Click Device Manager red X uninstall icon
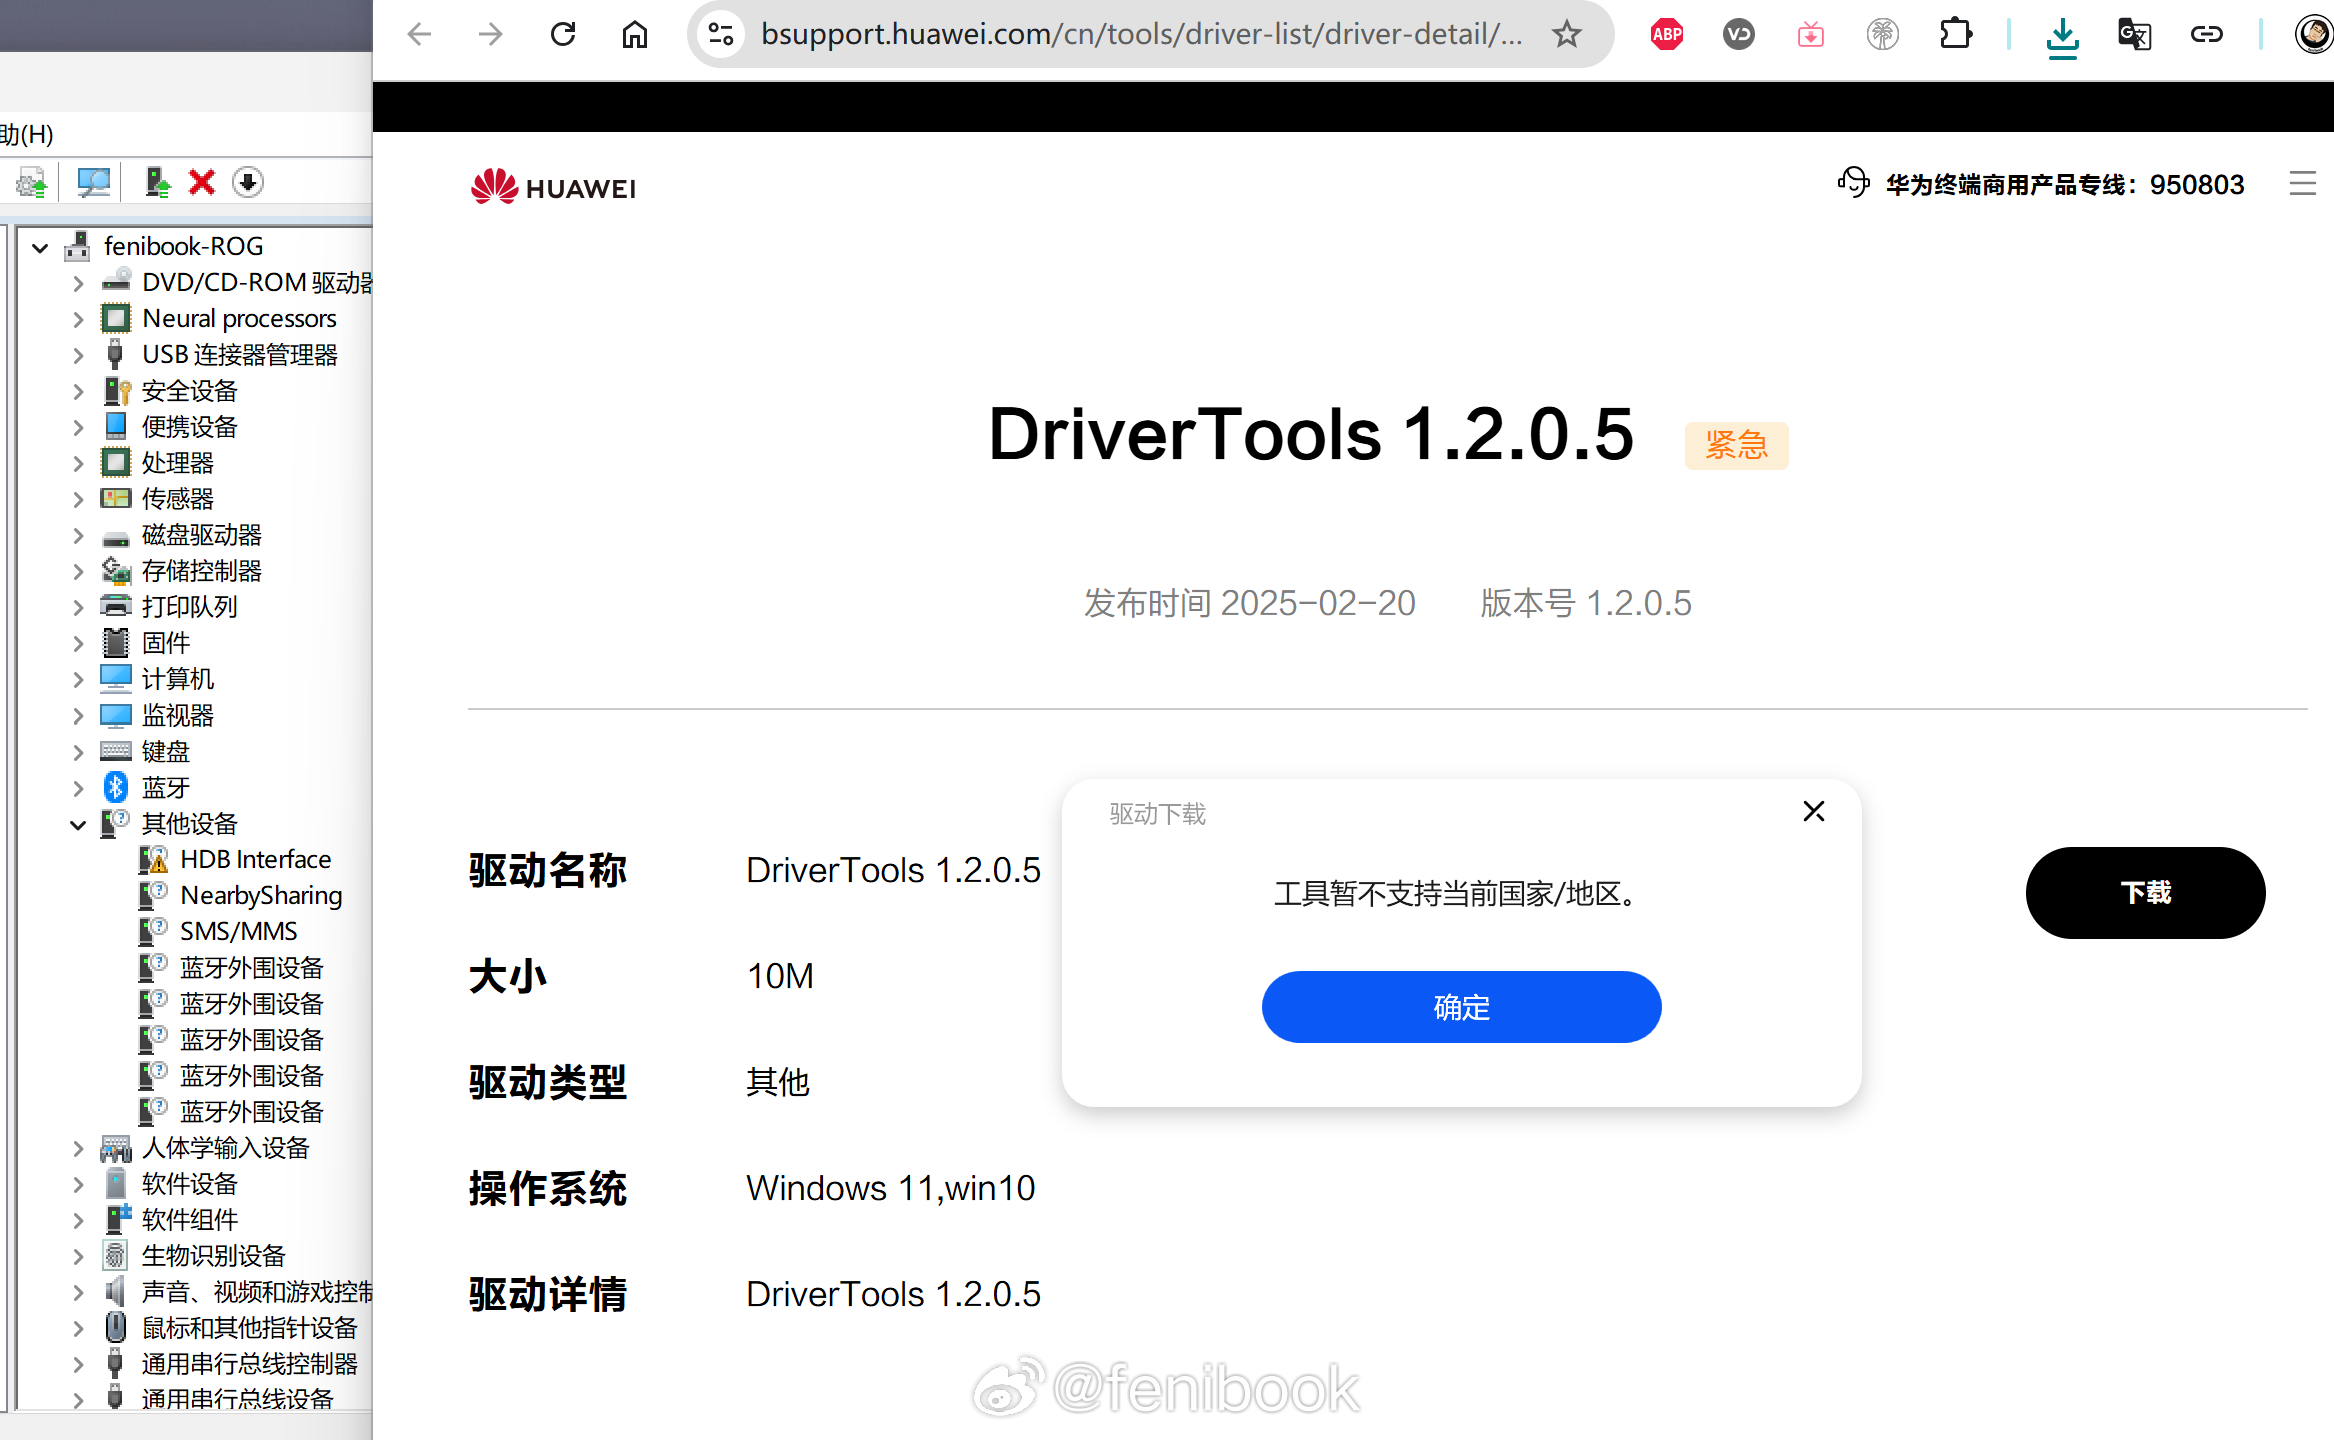 202,183
